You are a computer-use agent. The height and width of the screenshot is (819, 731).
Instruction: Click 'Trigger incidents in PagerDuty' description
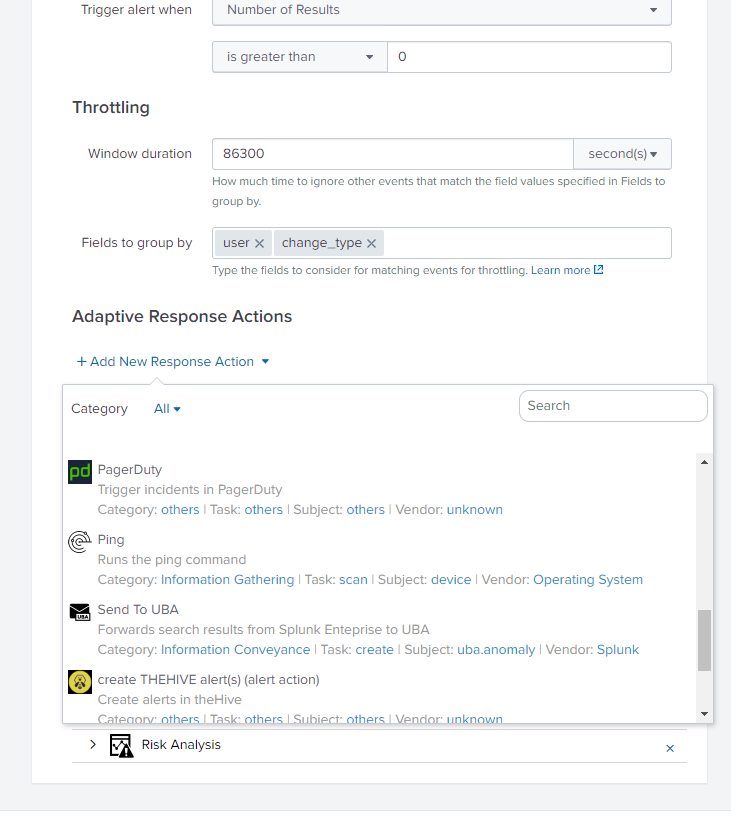[190, 490]
